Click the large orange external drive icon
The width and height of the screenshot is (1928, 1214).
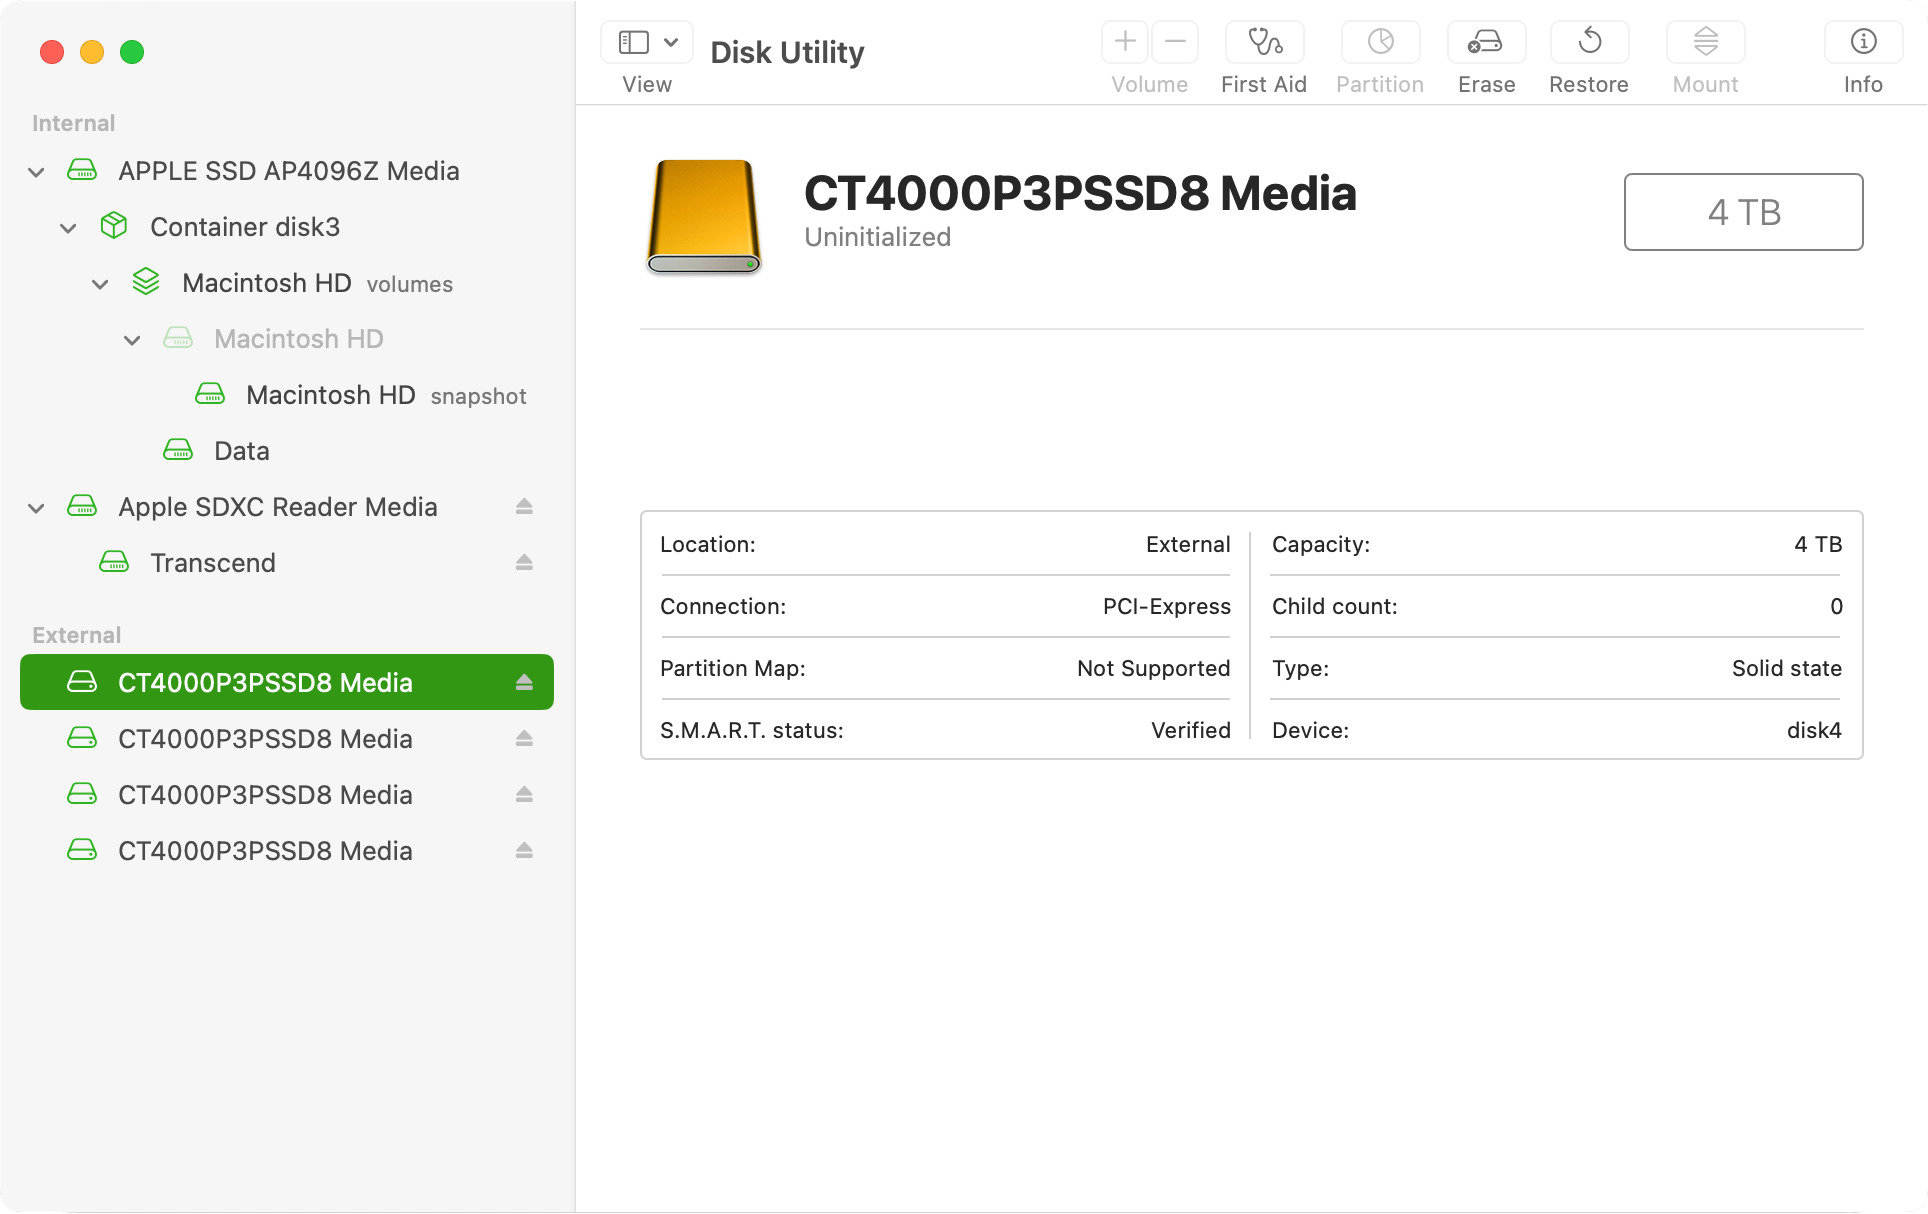(704, 217)
